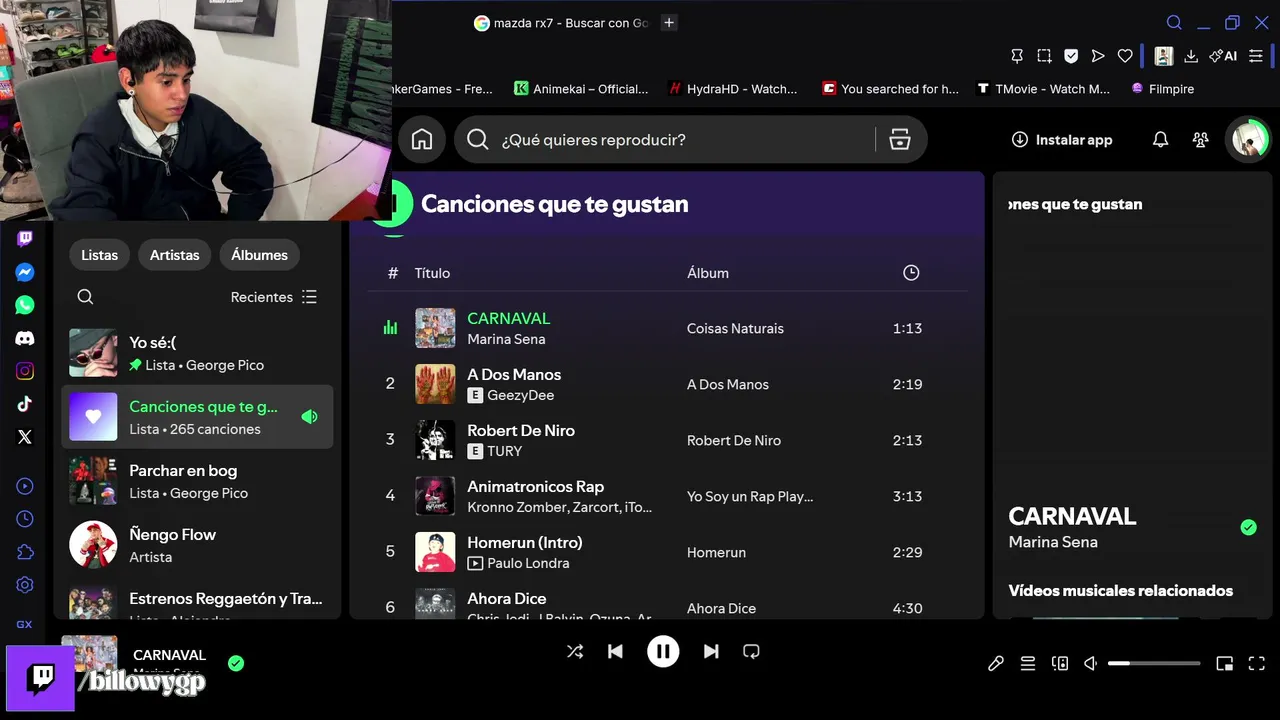The height and width of the screenshot is (720, 1280).
Task: Open the "Parchar en bog" playlist
Action: click(197, 481)
